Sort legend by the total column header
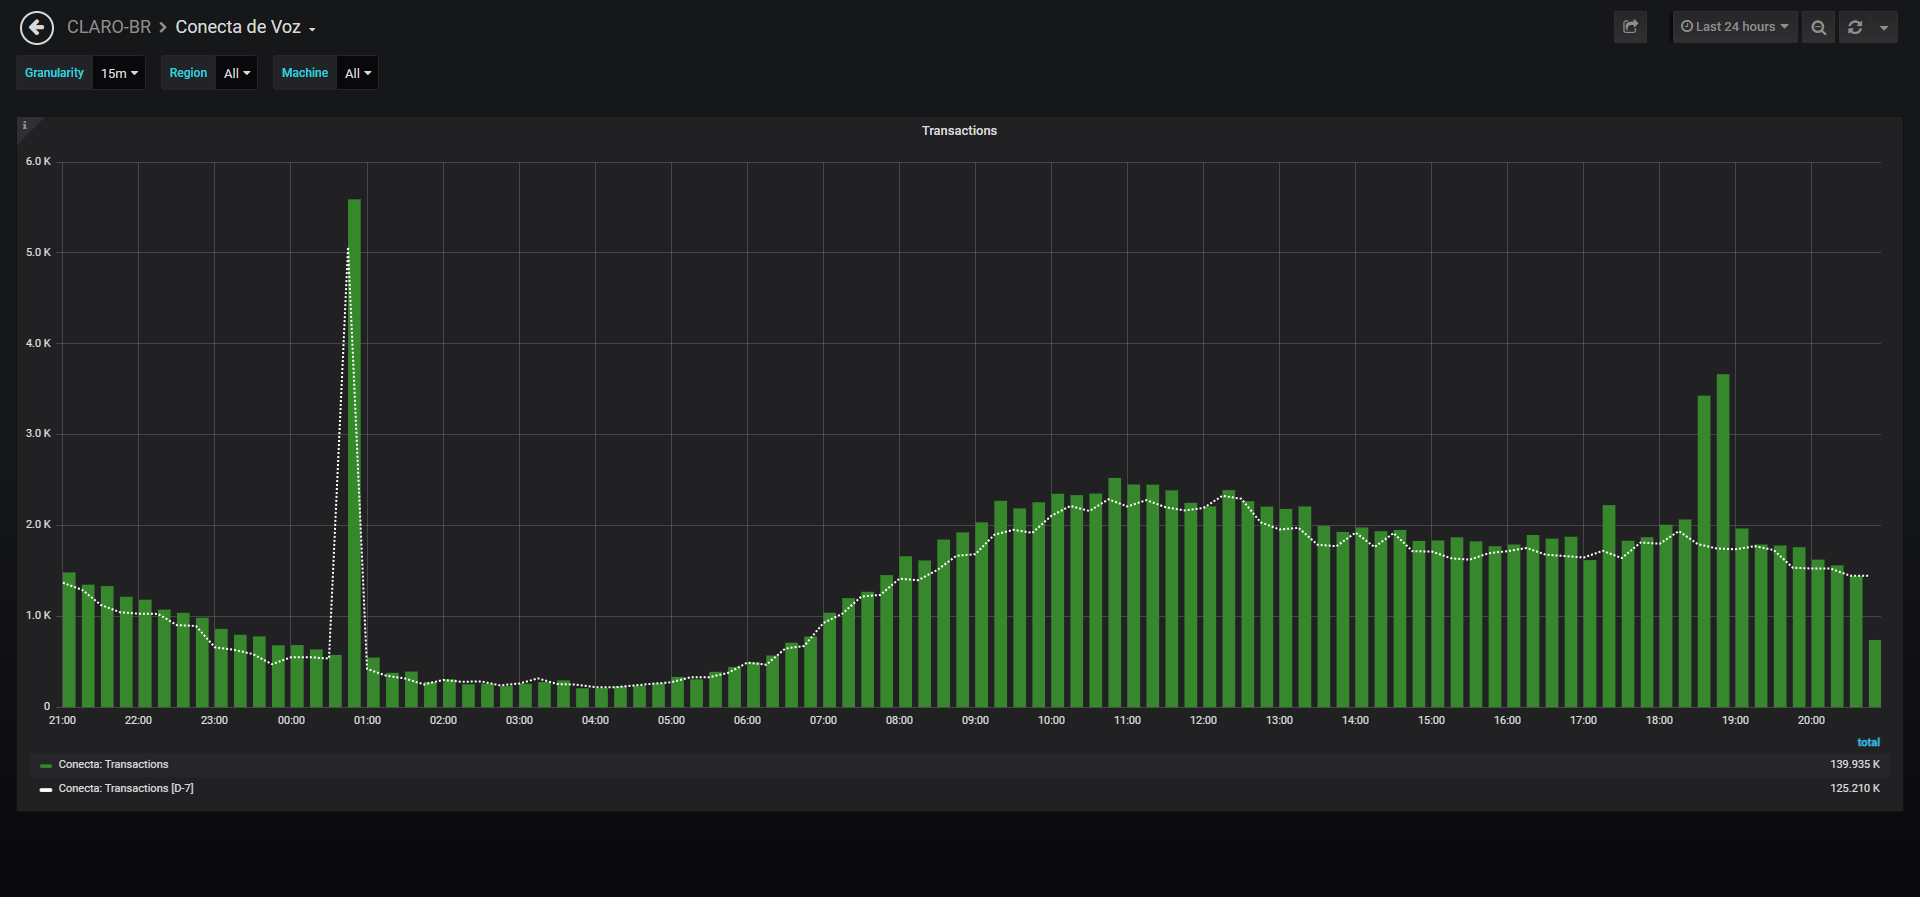This screenshot has height=897, width=1920. [x=1868, y=742]
